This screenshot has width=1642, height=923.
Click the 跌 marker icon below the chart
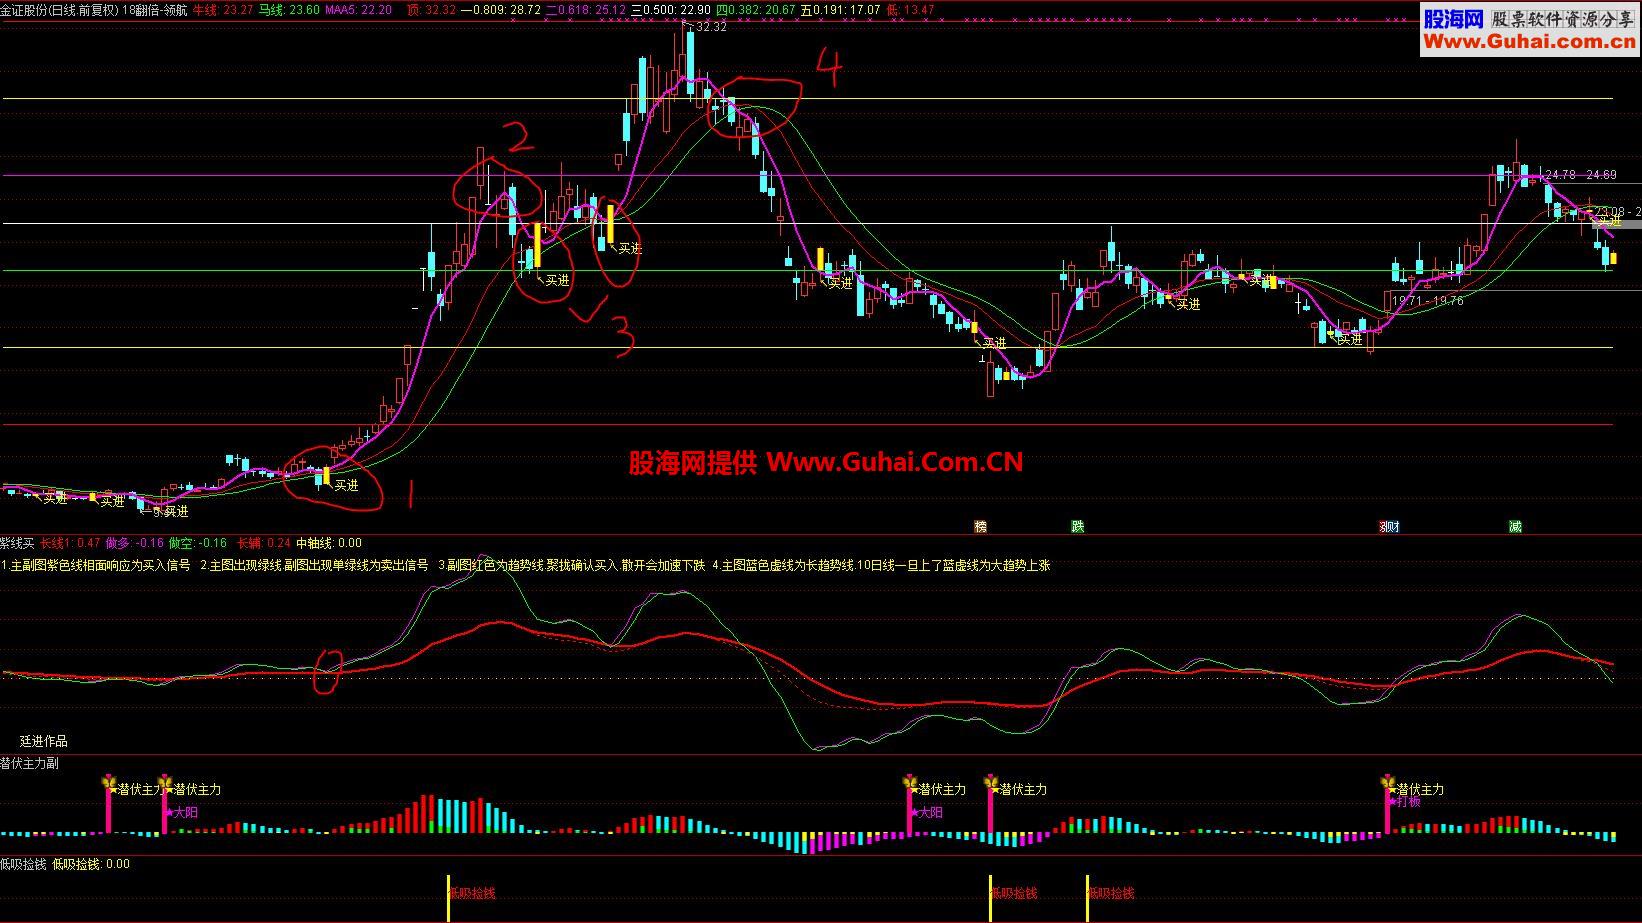[1077, 526]
